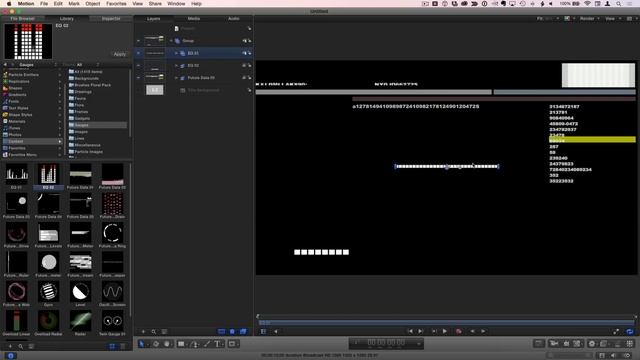Toggle visibility checkbox of Future Data 09 layer
This screenshot has width=640, height=360.
click(138, 78)
